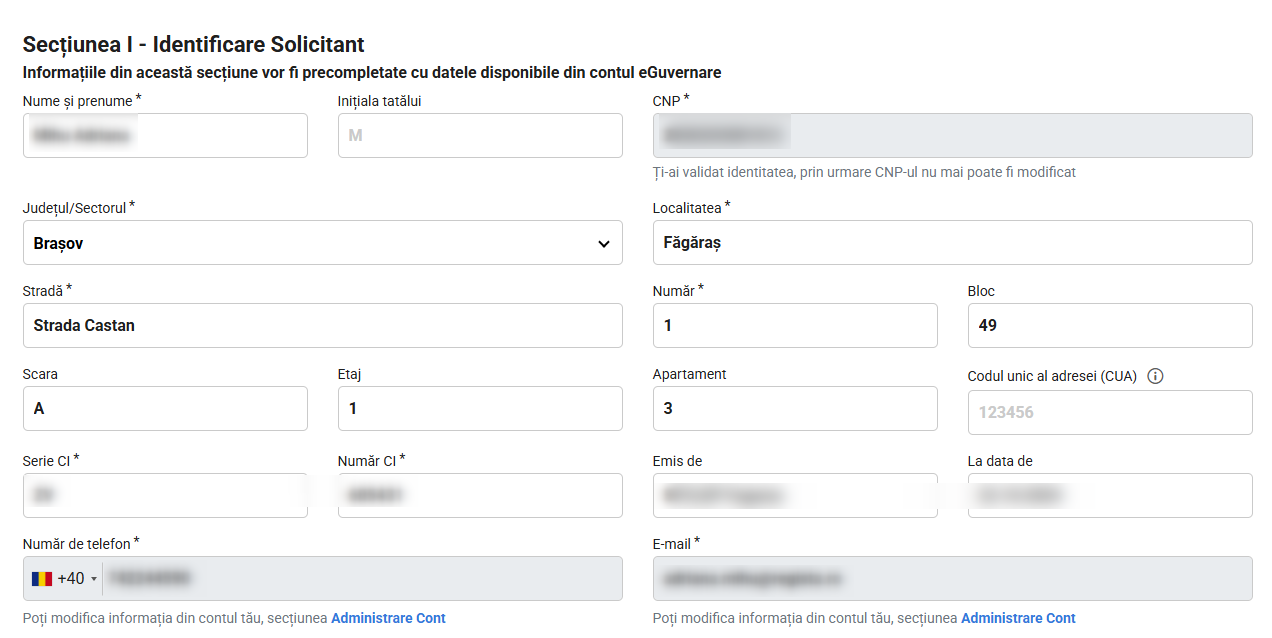Click the Nume și prenume field
This screenshot has width=1272, height=638.
165,135
